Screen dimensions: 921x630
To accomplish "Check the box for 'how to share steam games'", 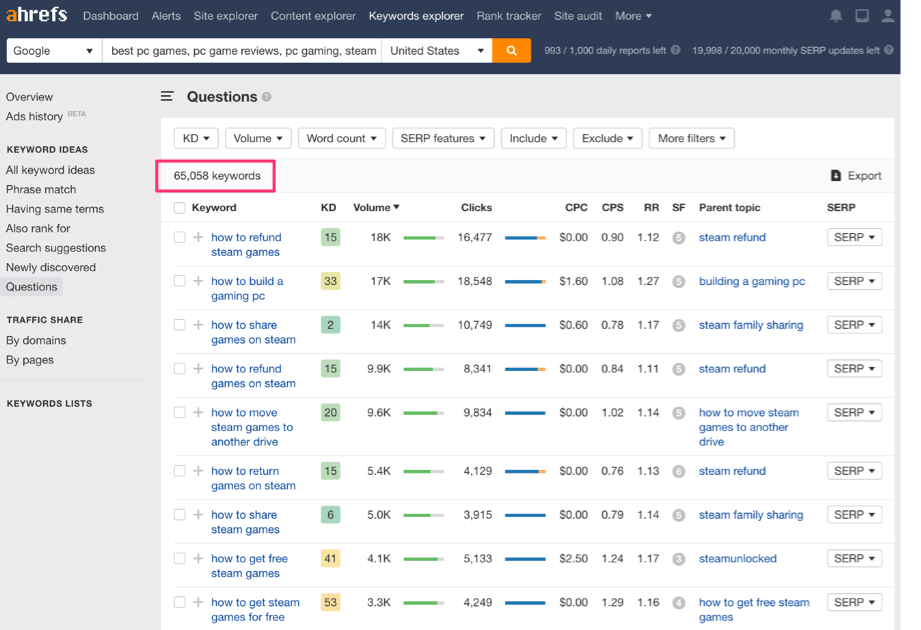I will [180, 515].
